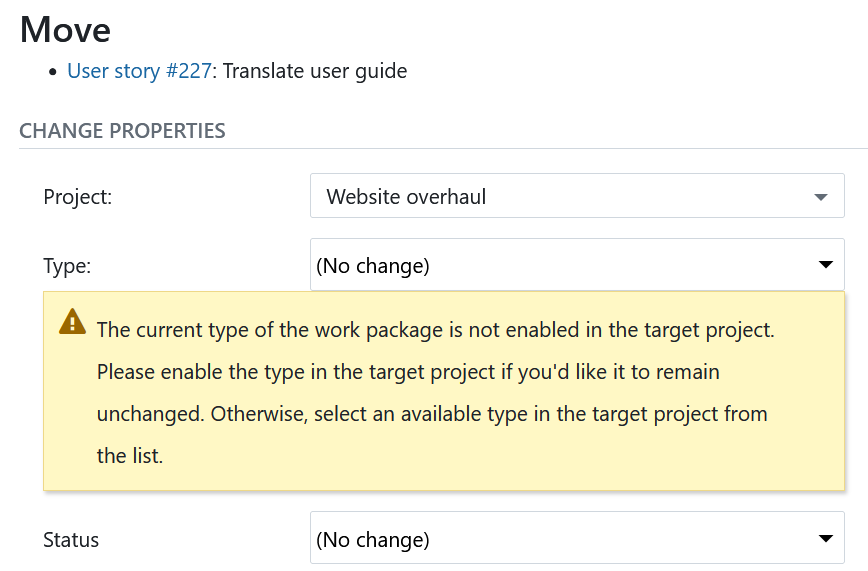The height and width of the screenshot is (571, 868).
Task: Click '(No change)' text in Status field
Action: [x=373, y=540]
